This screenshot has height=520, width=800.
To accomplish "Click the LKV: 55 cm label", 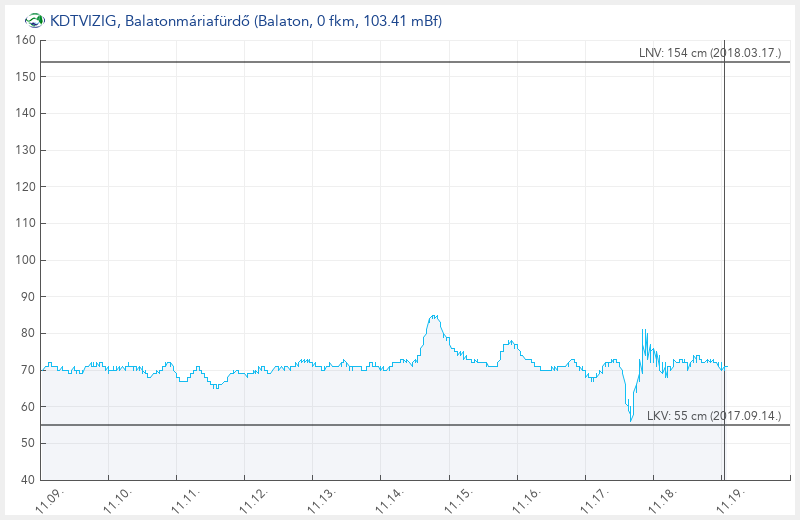I will (713, 416).
